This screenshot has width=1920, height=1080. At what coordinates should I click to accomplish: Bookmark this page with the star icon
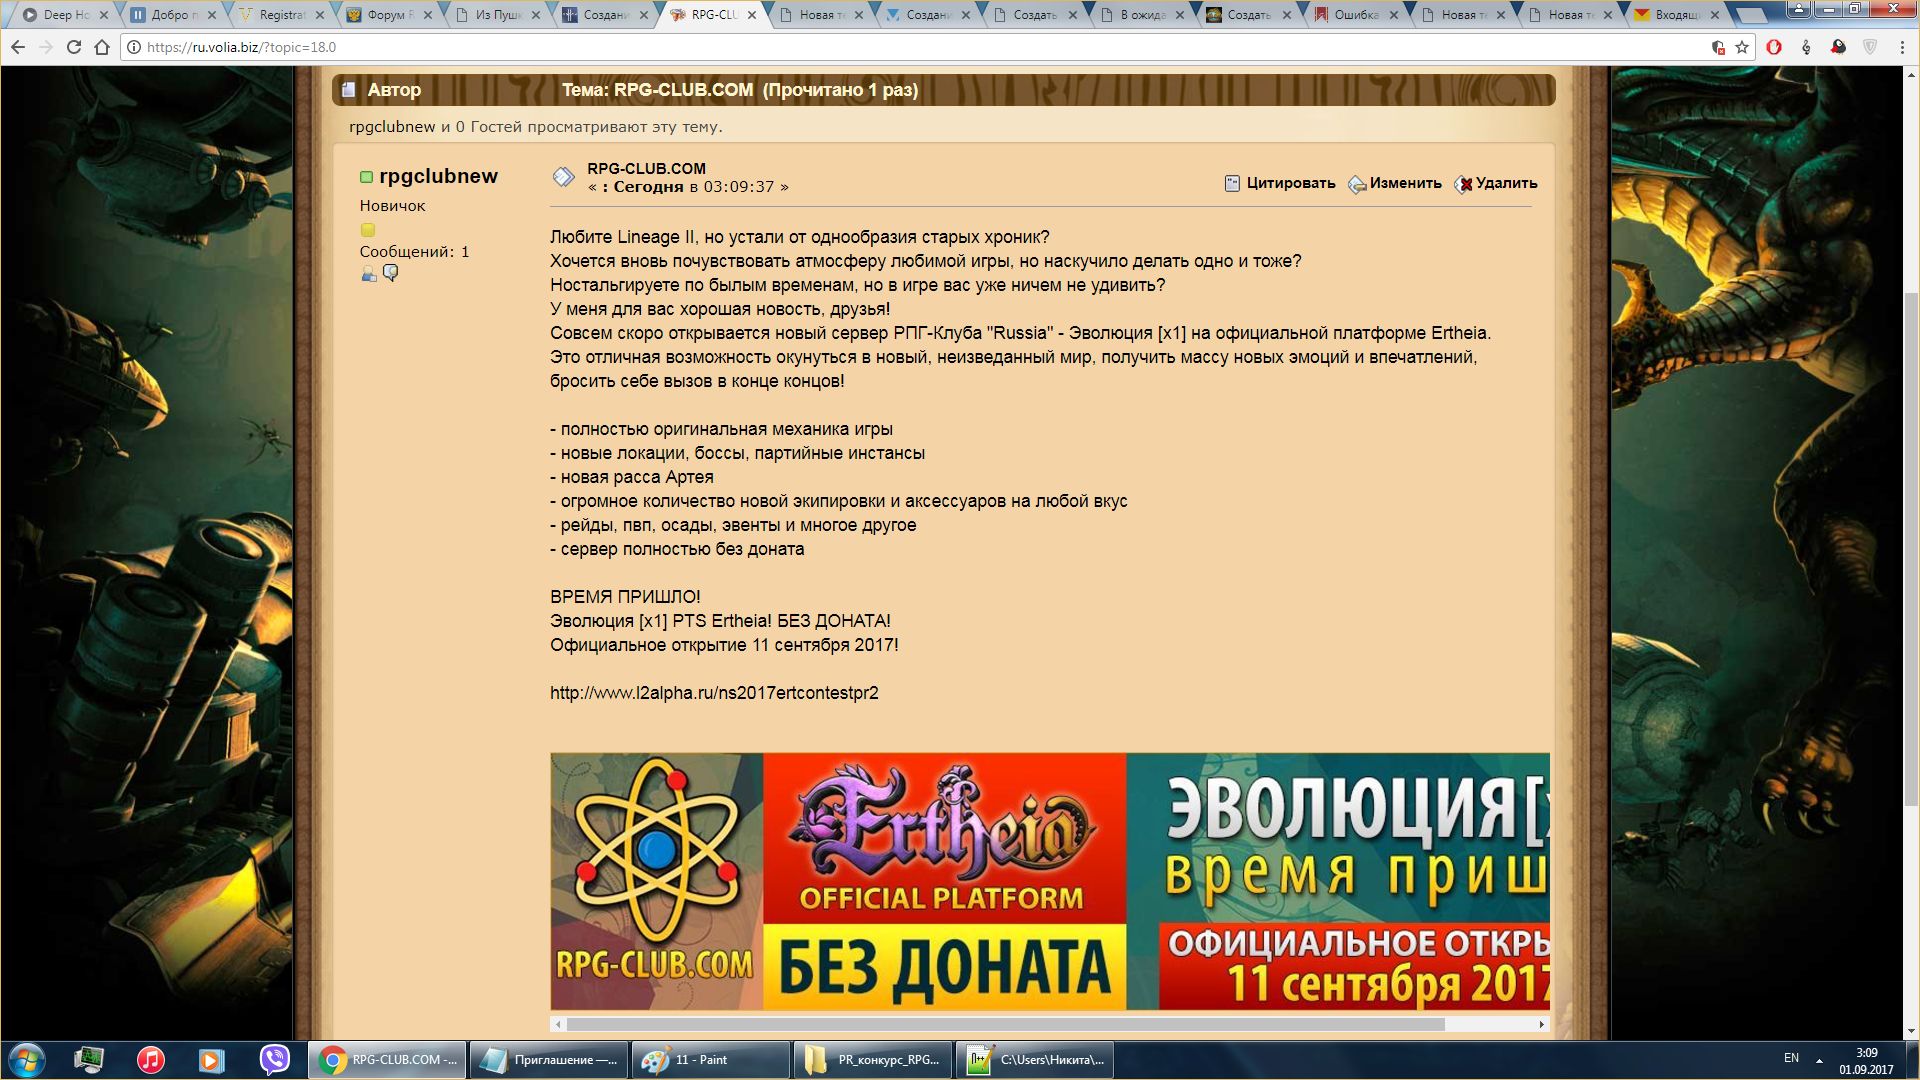(1742, 47)
